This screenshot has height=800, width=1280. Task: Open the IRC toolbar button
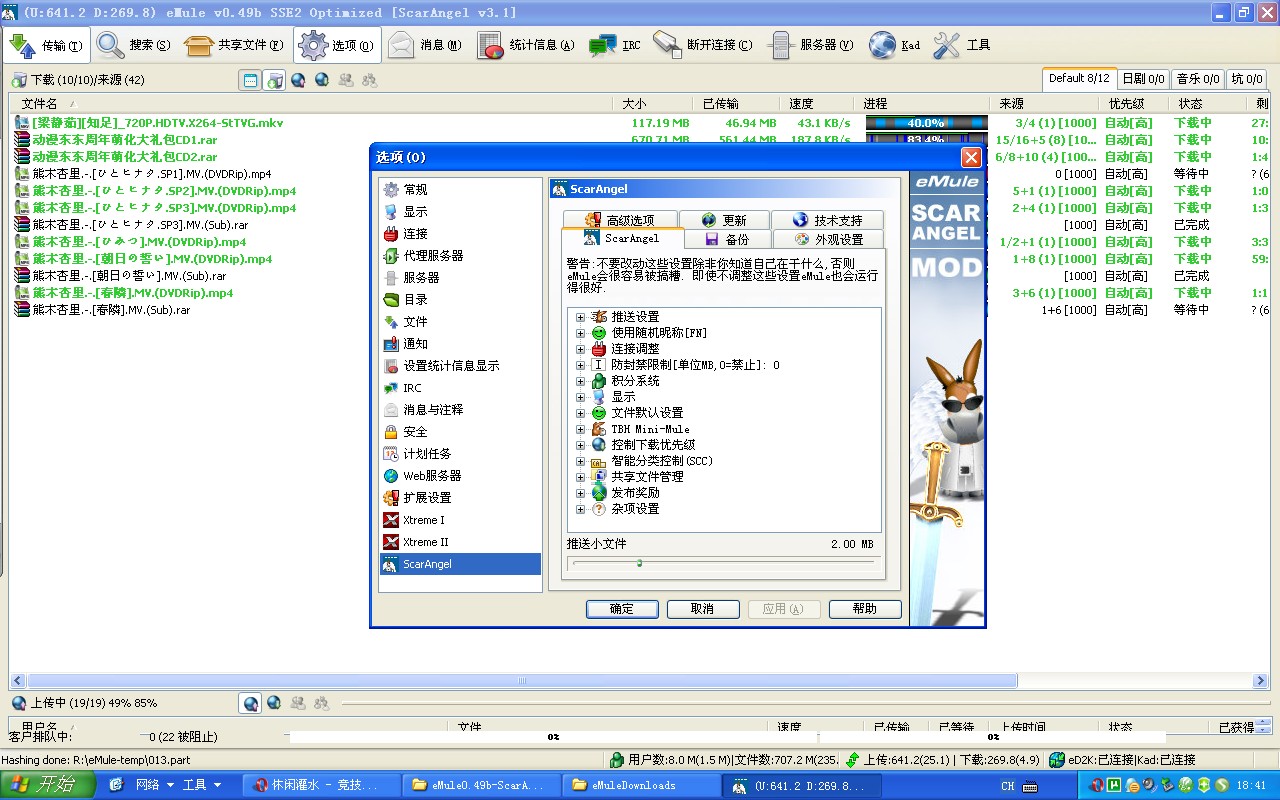tap(615, 45)
